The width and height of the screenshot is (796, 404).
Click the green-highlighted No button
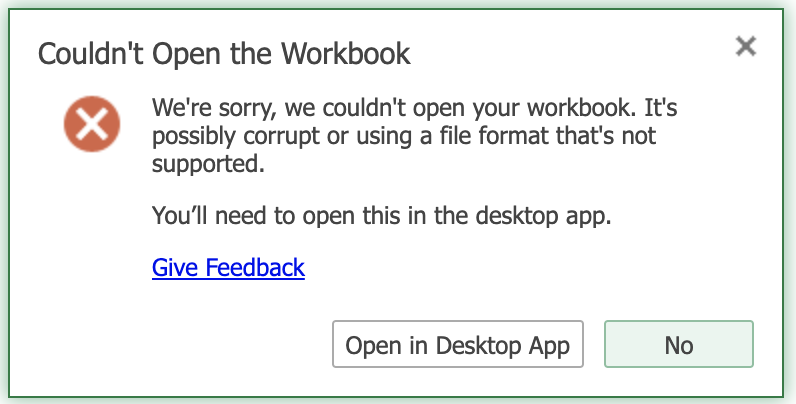[x=679, y=344]
